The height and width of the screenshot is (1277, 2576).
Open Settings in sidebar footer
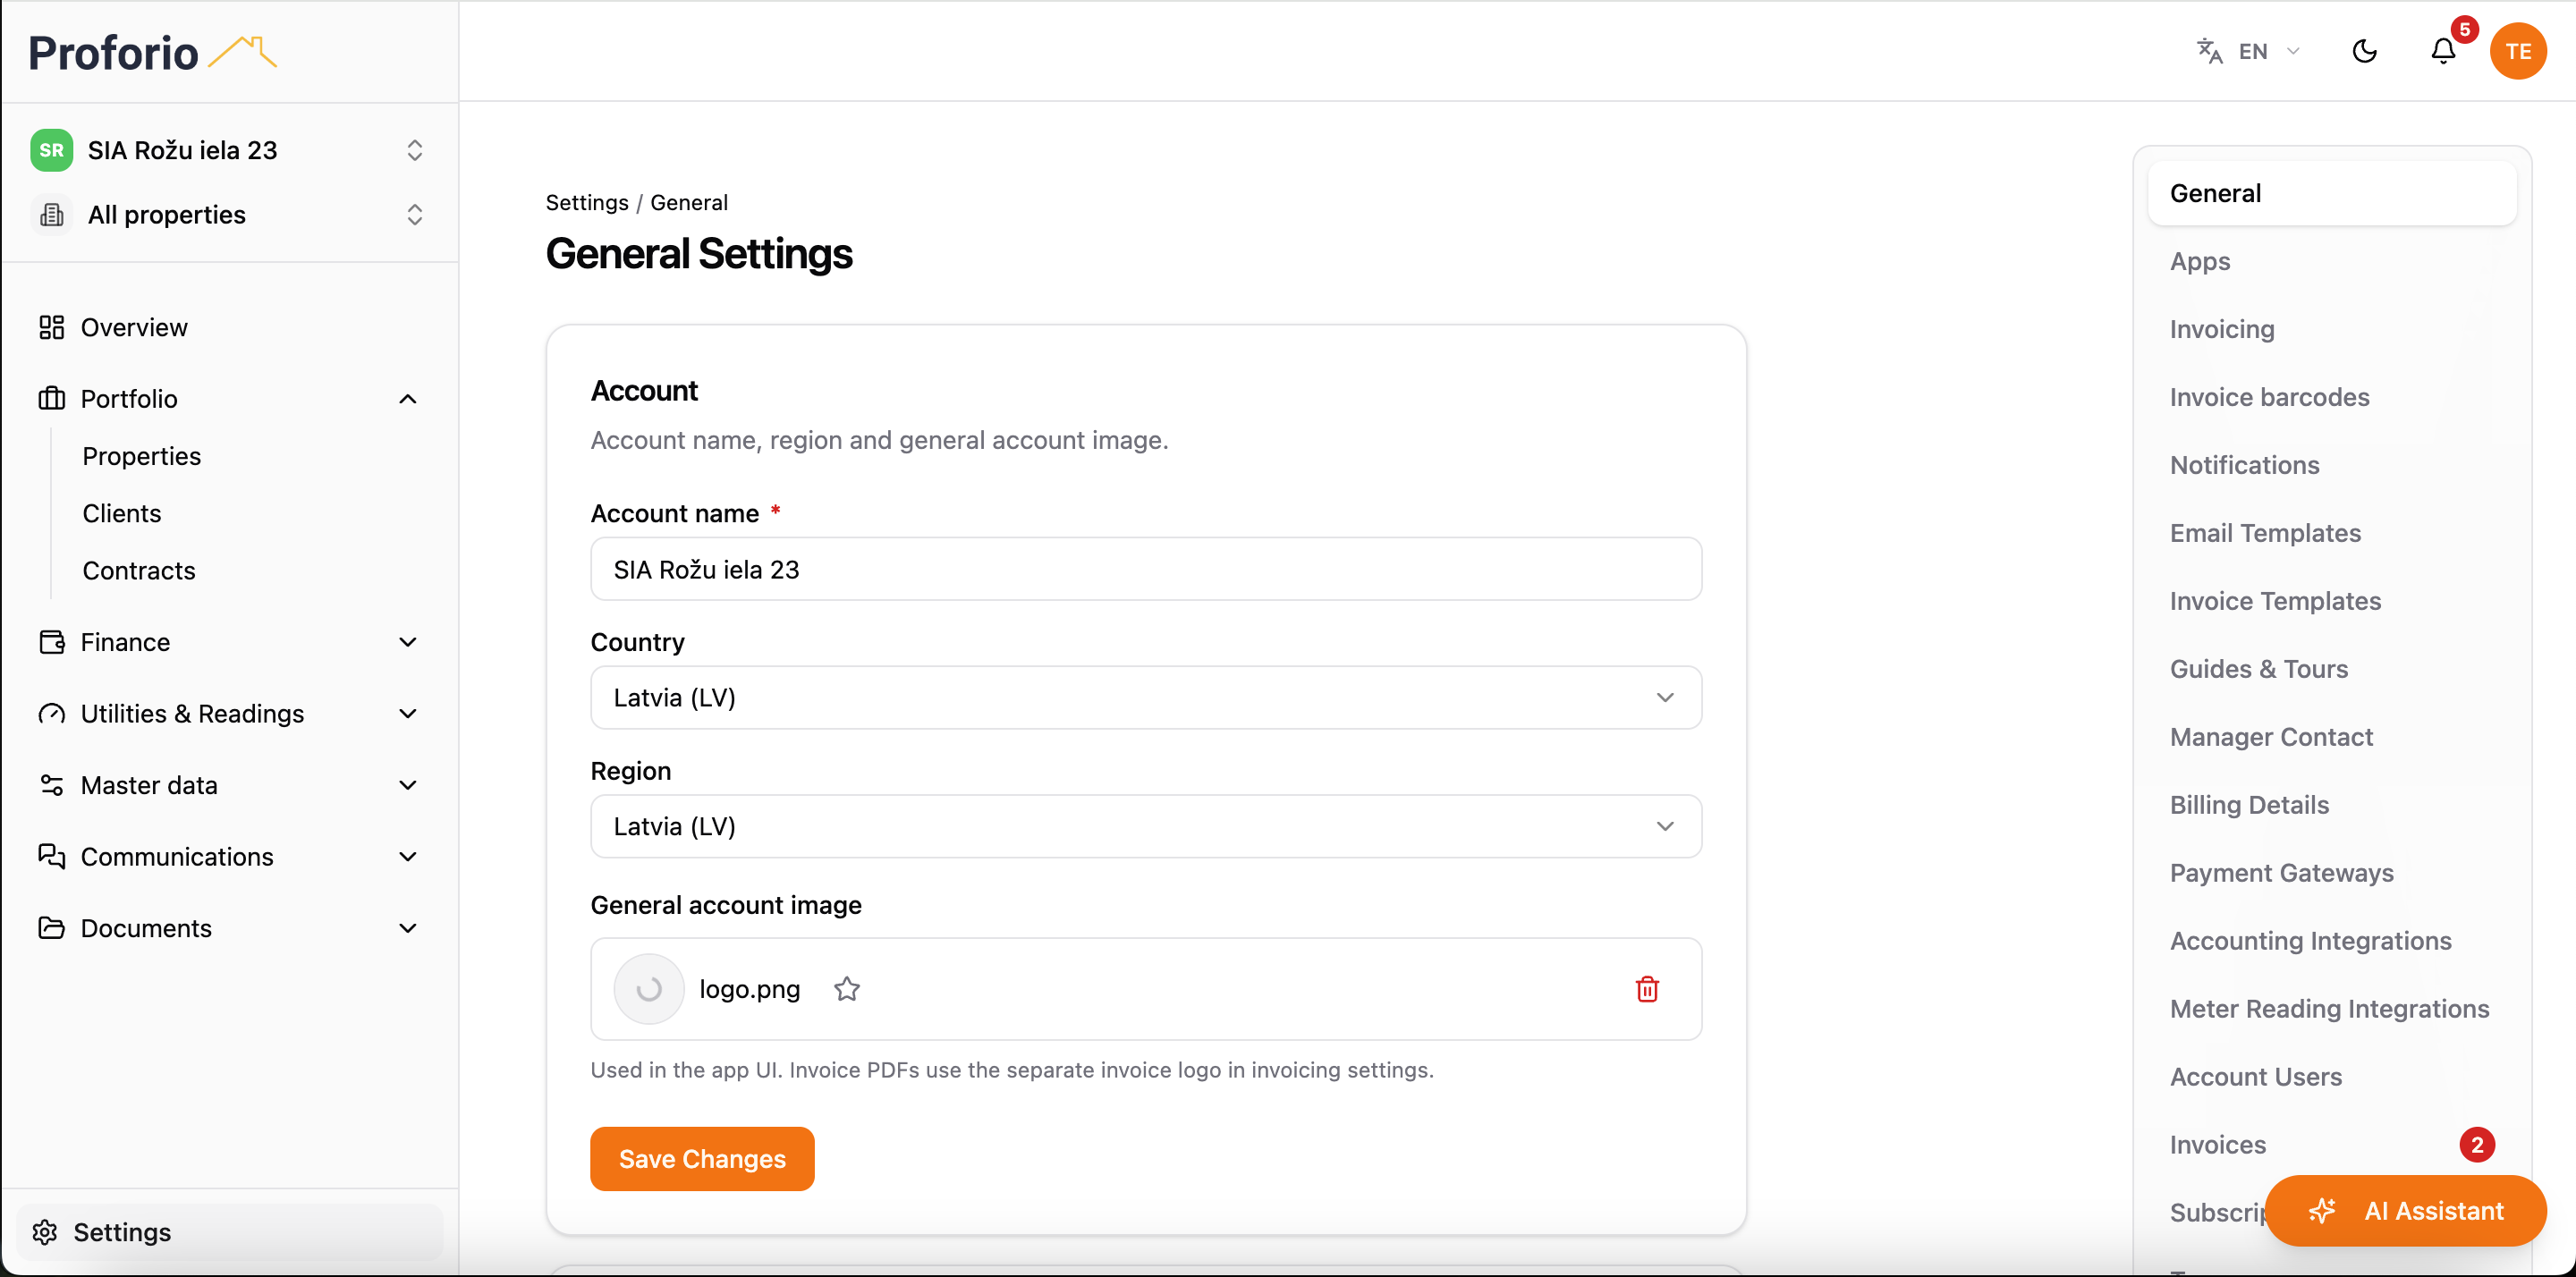[229, 1232]
